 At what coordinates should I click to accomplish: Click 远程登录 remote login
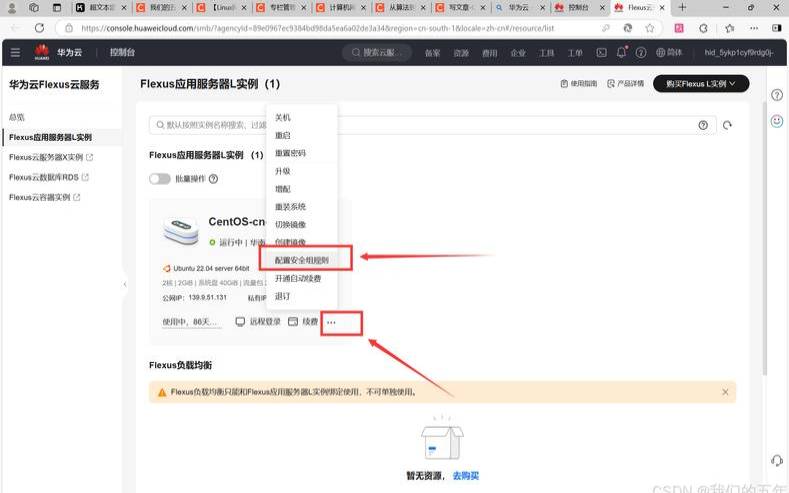point(258,321)
